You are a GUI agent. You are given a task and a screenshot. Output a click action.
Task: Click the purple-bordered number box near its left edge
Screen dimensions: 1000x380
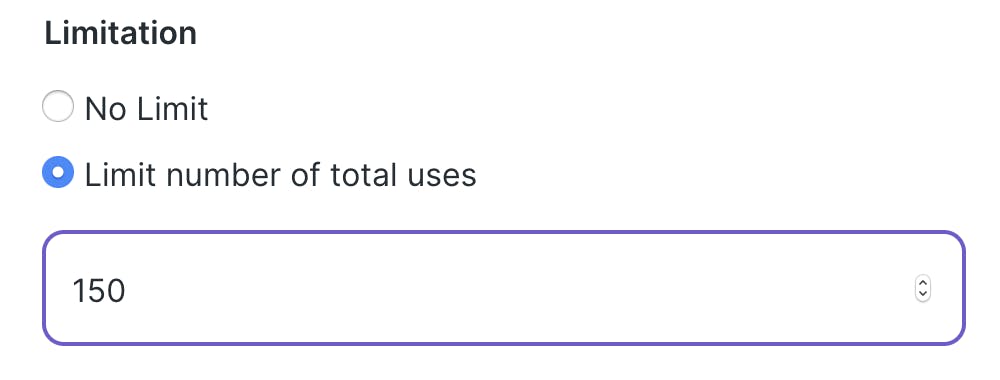[56, 288]
